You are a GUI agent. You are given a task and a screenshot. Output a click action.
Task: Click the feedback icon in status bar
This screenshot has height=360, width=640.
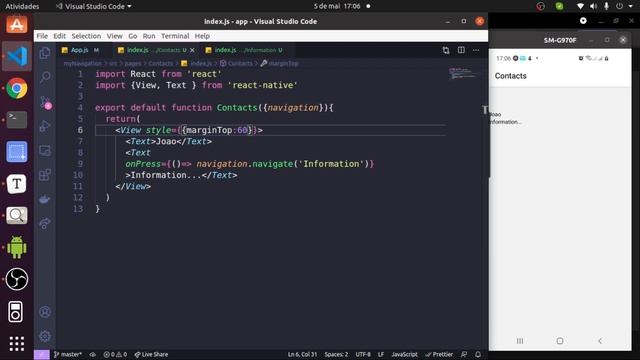pos(464,354)
